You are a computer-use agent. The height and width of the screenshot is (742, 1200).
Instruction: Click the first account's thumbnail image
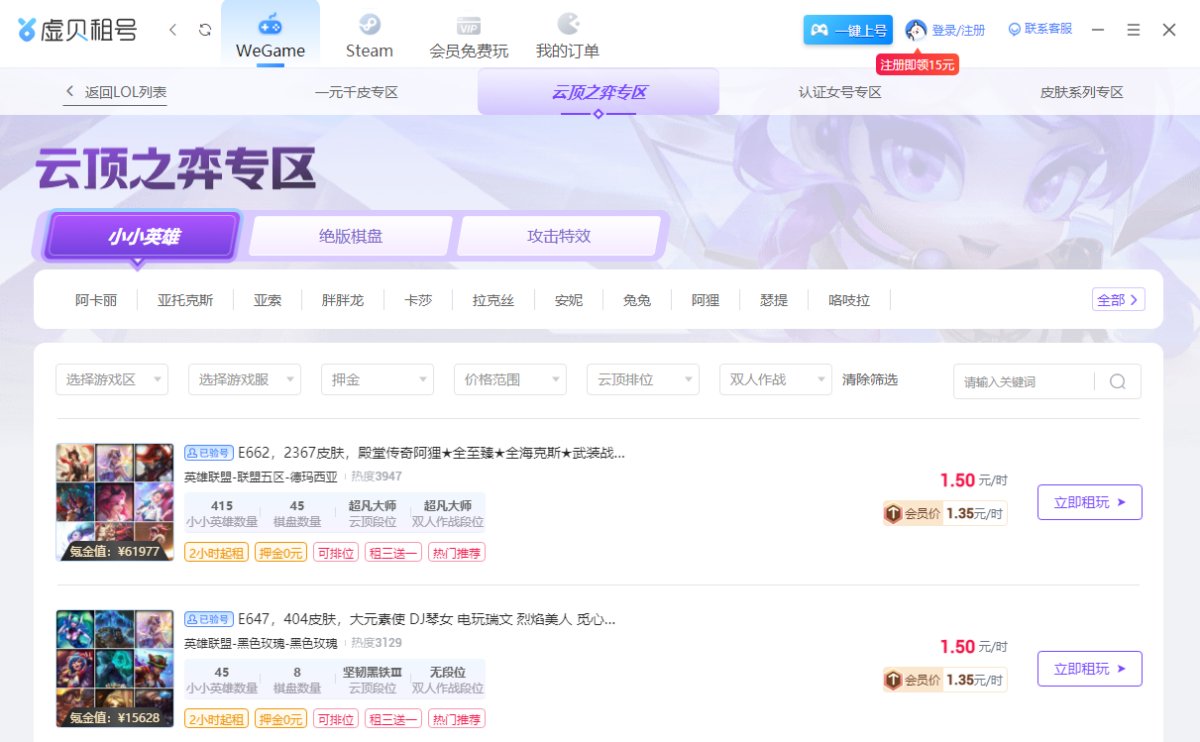pyautogui.click(x=115, y=502)
